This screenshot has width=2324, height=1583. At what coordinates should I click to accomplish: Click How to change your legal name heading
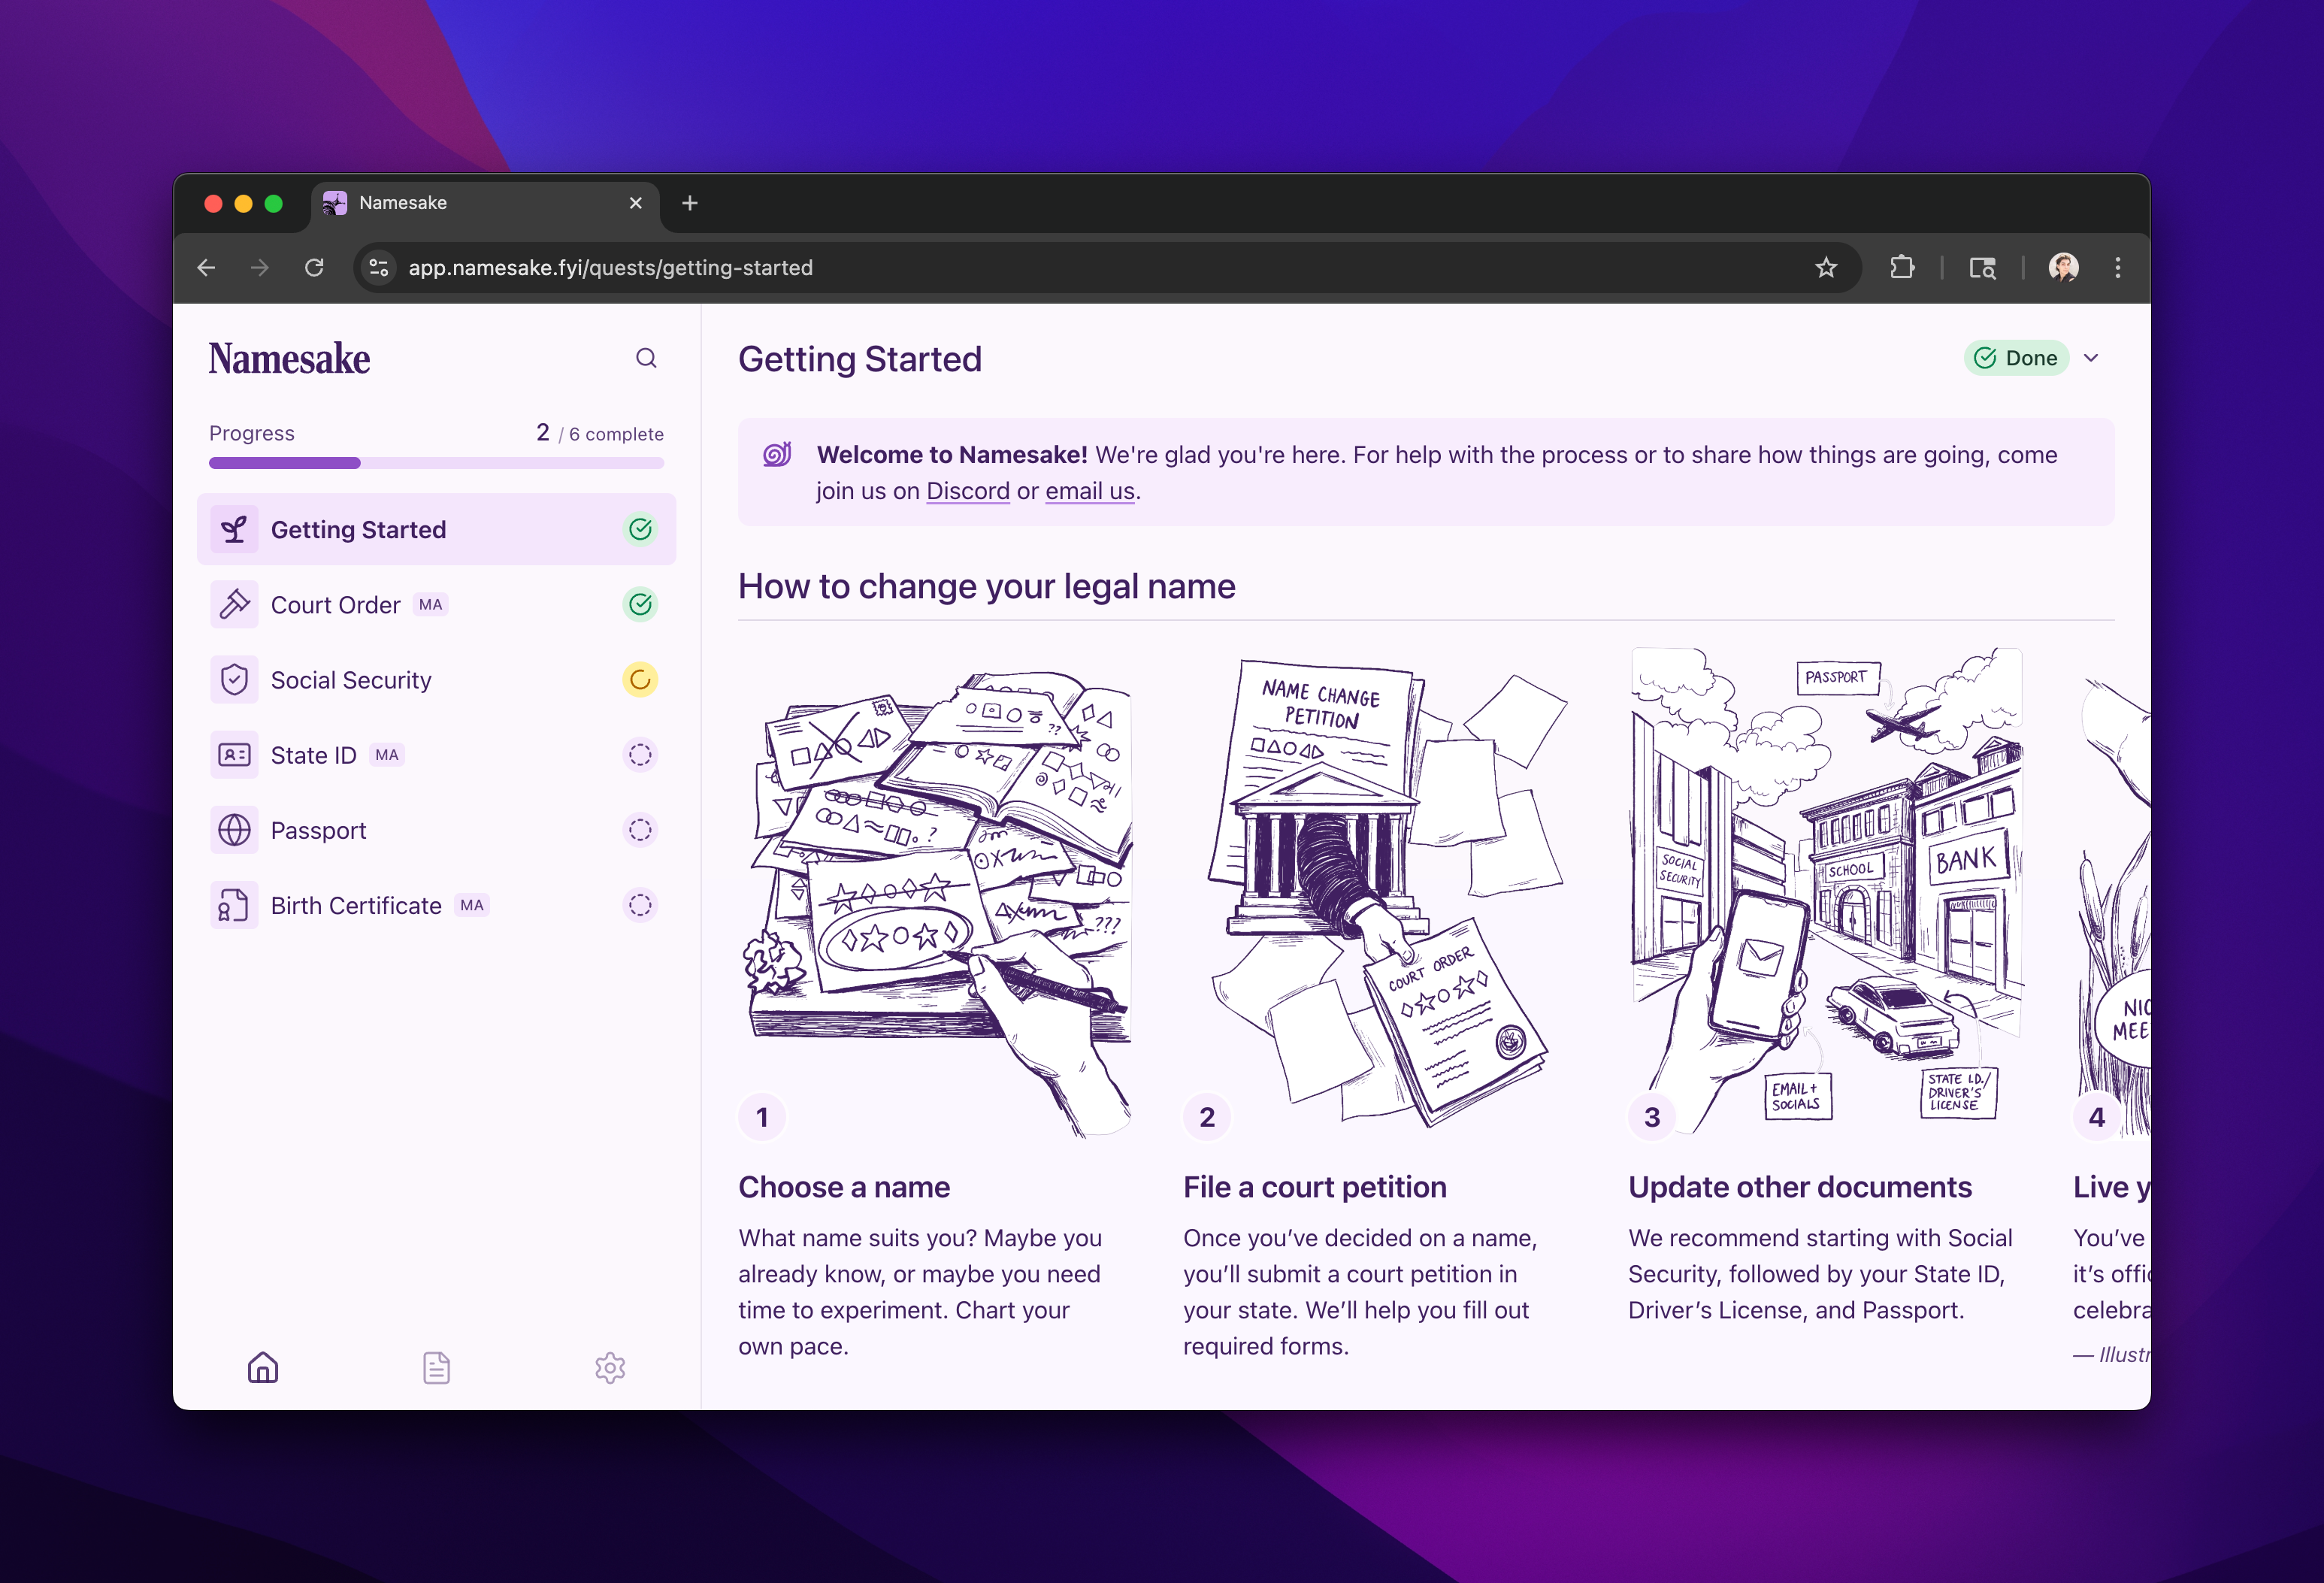(x=987, y=586)
